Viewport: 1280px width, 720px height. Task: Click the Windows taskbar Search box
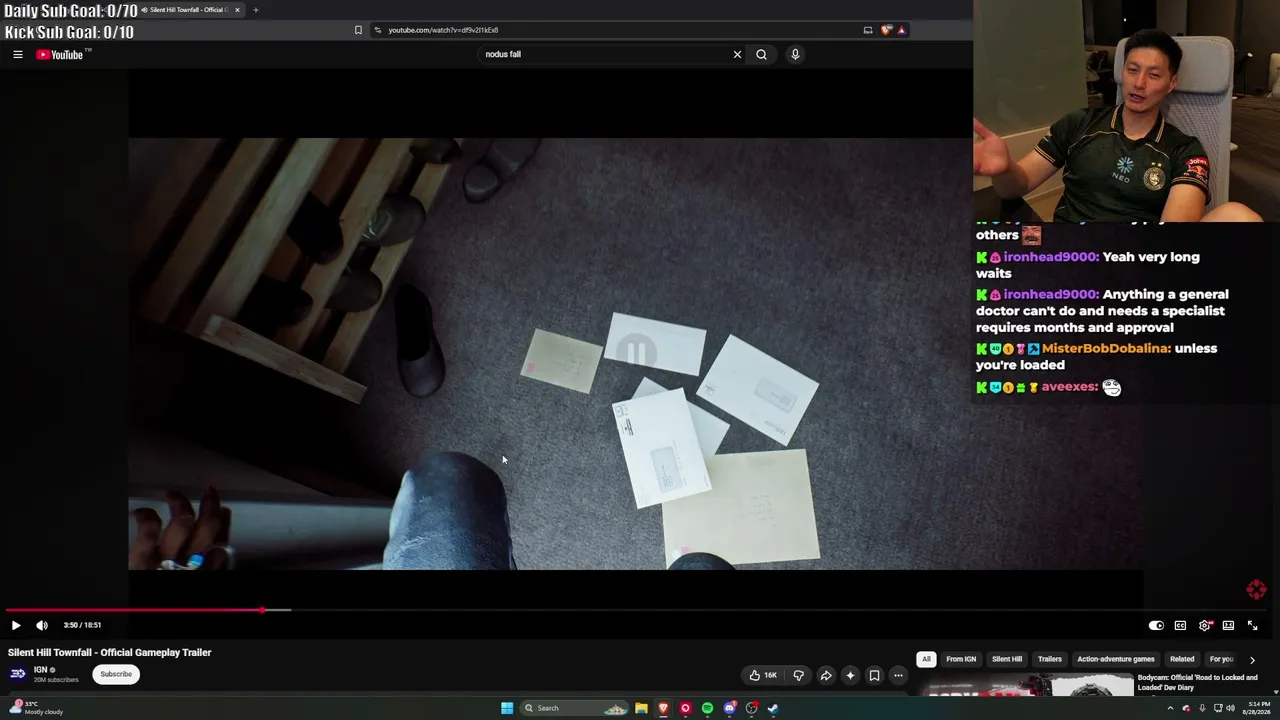tap(574, 708)
